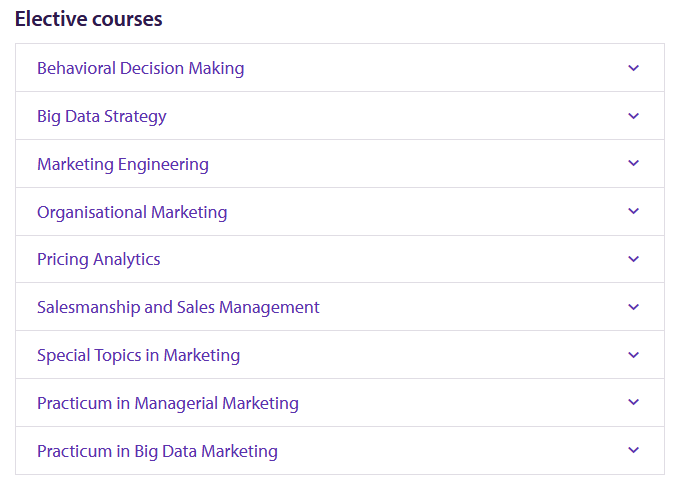Open the Behavioral Decision Making course title
This screenshot has width=676, height=487.
point(140,68)
